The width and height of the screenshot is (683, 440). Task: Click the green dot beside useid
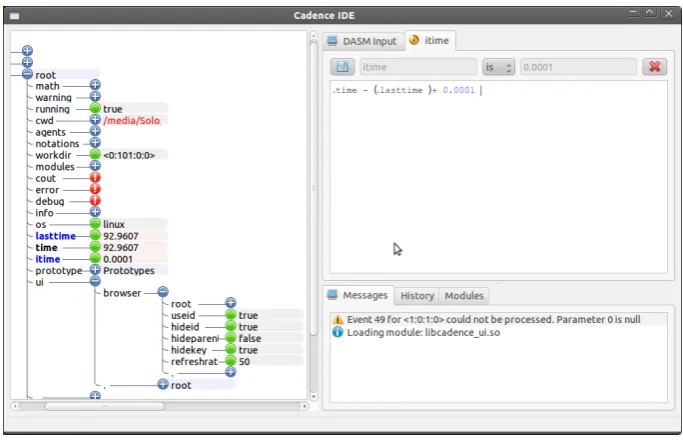[x=230, y=315]
